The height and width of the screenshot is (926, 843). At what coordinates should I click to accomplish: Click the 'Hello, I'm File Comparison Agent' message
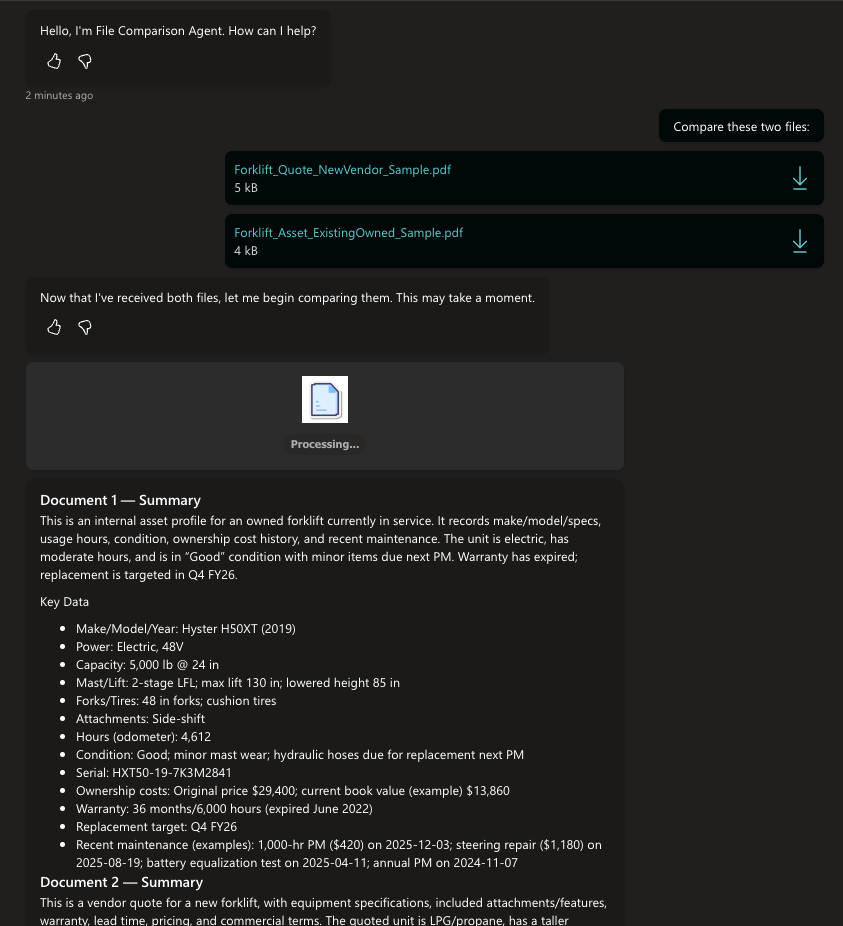(x=178, y=31)
